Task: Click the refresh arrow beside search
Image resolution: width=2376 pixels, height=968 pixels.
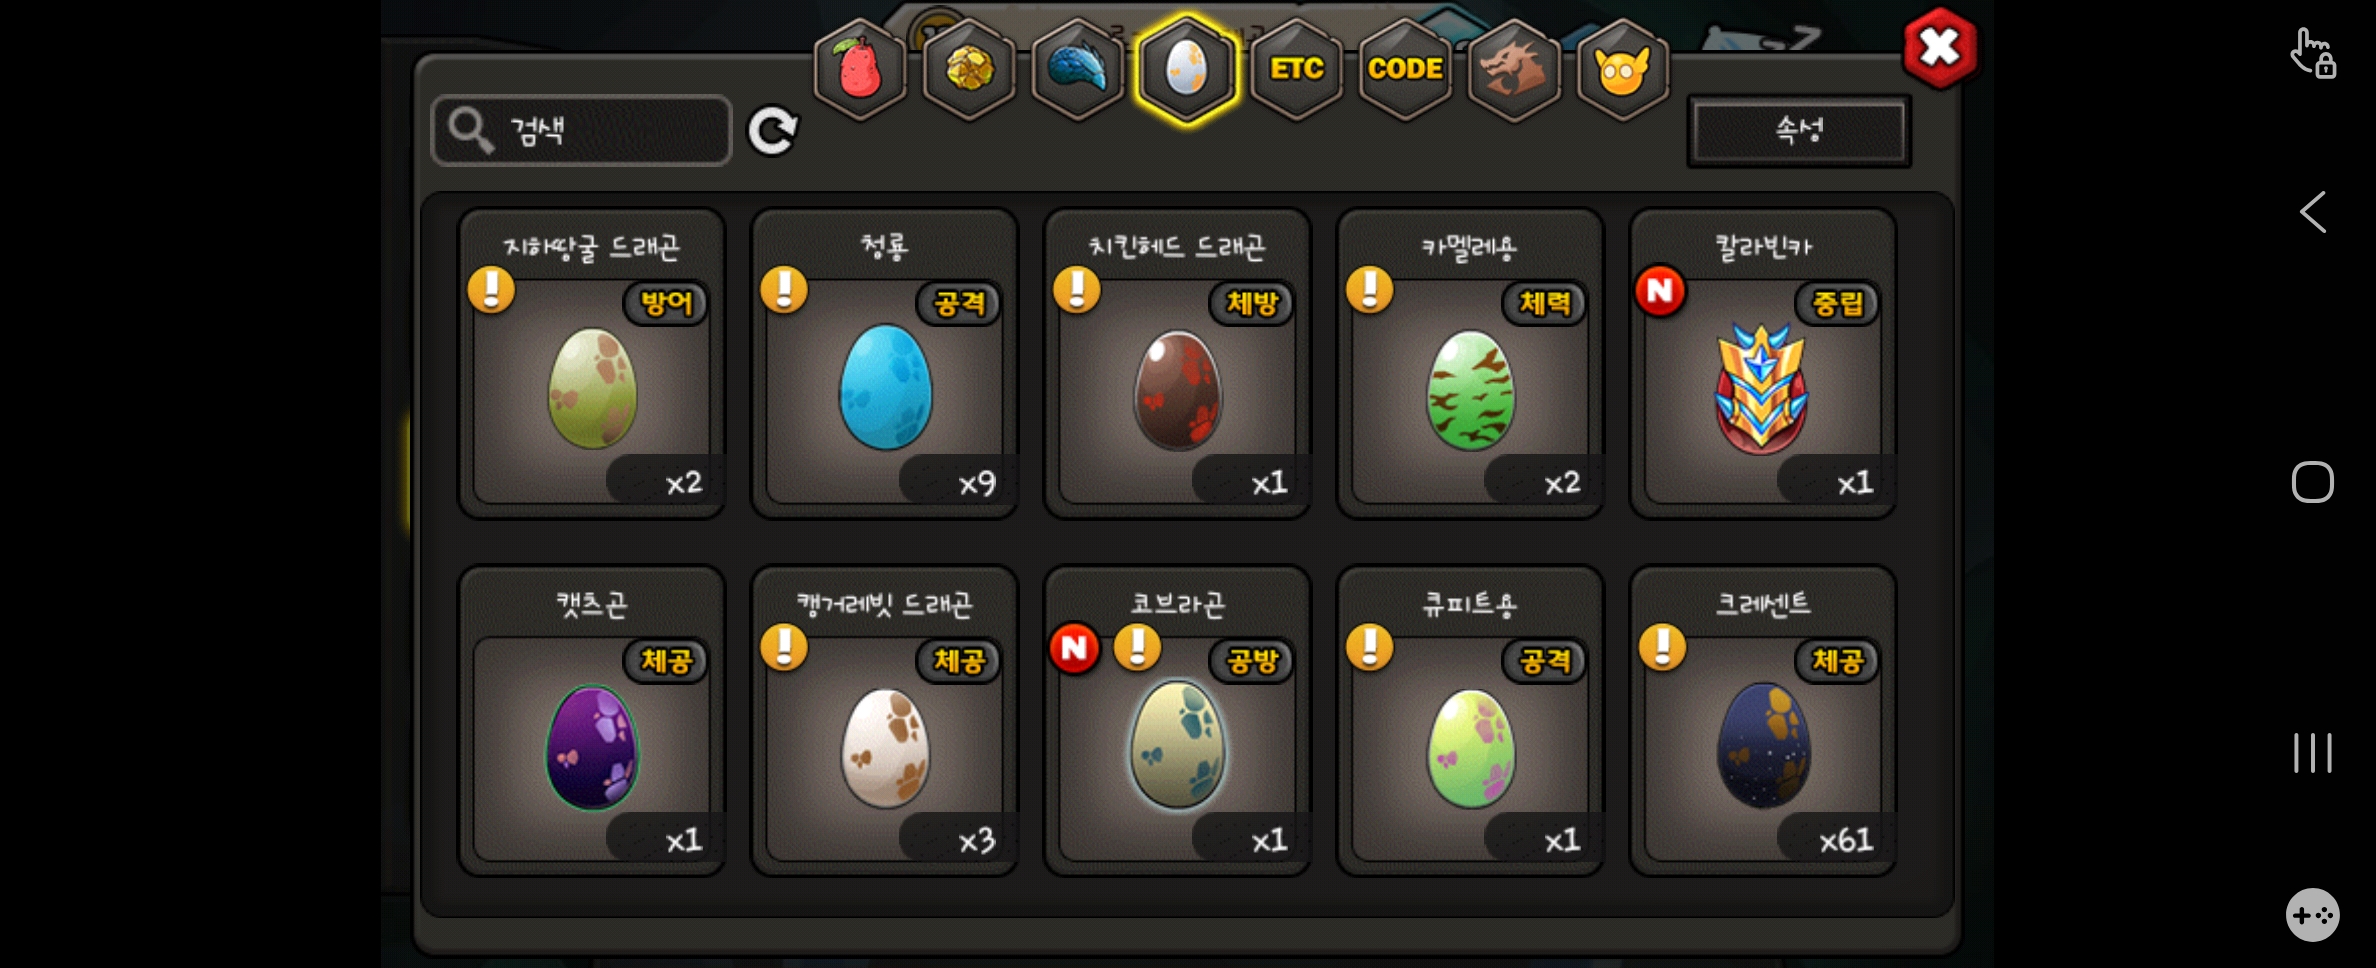Action: click(773, 131)
